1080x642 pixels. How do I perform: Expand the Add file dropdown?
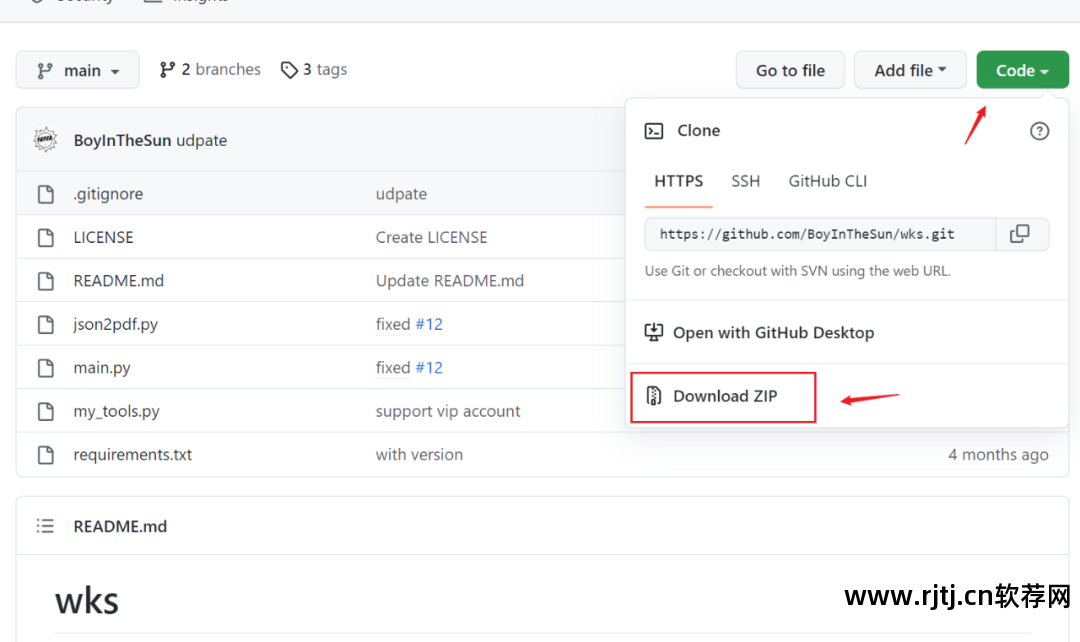pyautogui.click(x=910, y=70)
